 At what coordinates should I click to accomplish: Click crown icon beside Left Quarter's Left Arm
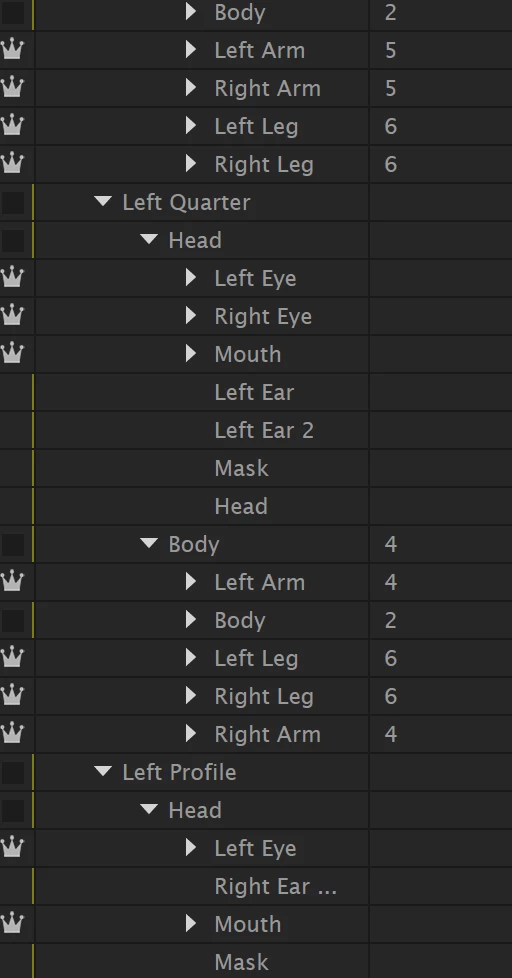click(x=12, y=582)
